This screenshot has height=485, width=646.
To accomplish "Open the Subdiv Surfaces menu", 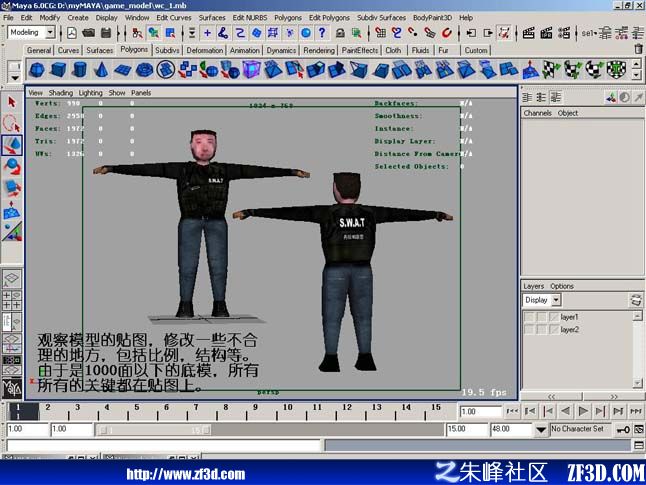I will (381, 17).
